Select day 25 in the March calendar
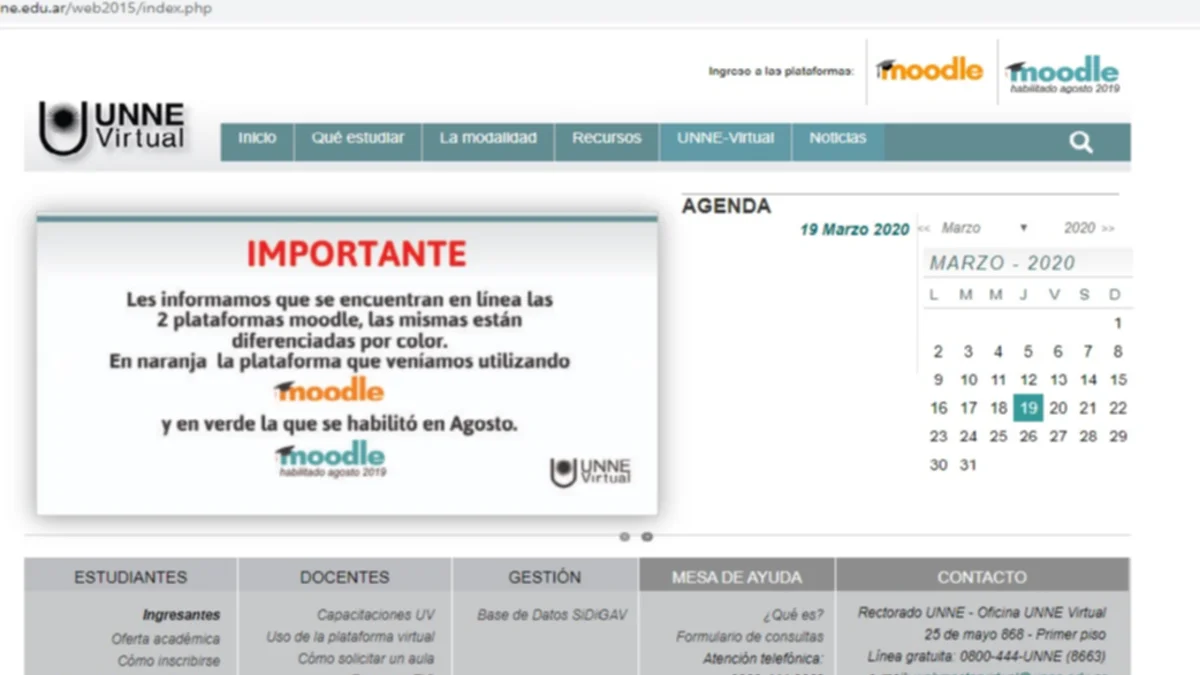This screenshot has height=675, width=1200. tap(998, 437)
